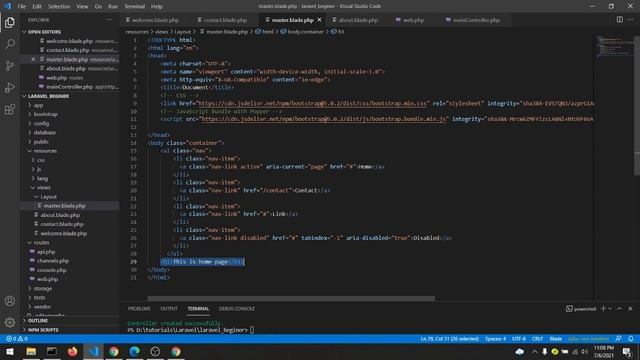This screenshot has height=360, width=640.
Task: Open the Search view in activity bar
Action: 10,44
